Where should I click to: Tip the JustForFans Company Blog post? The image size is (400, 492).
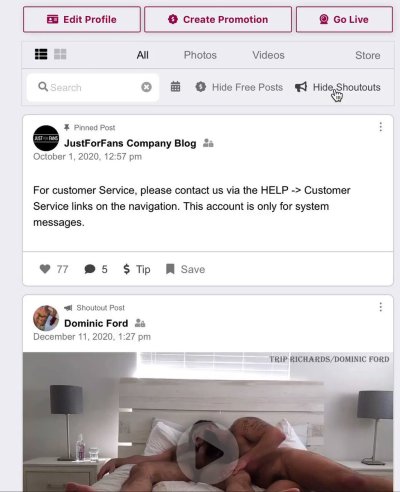(137, 269)
